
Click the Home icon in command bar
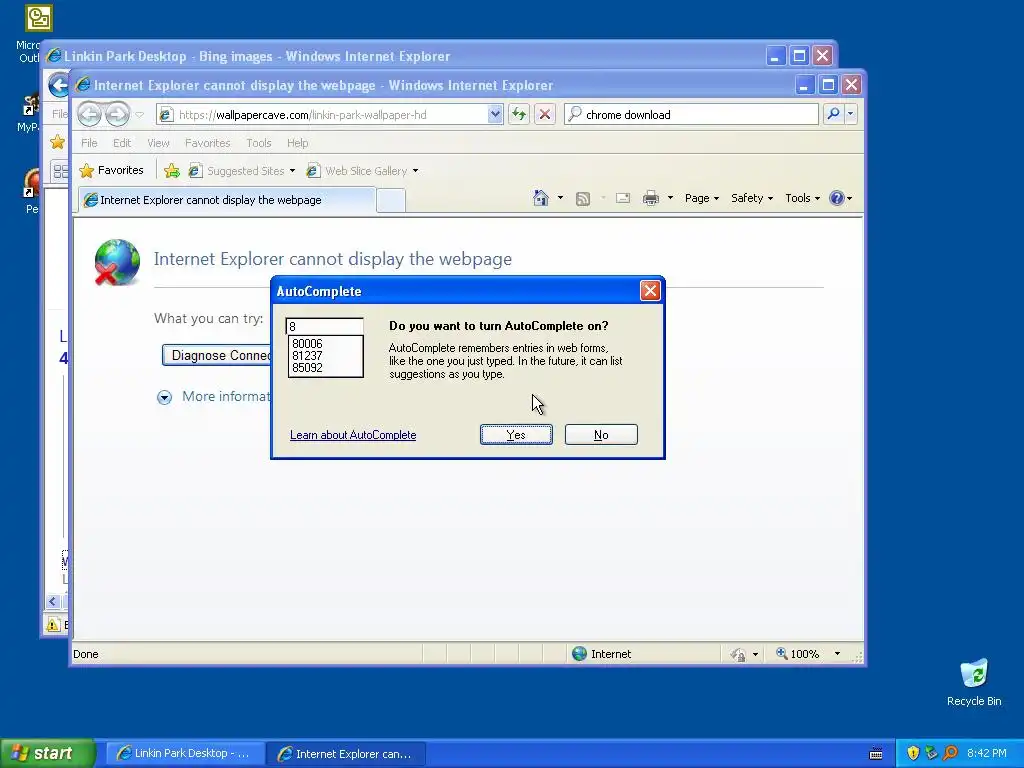click(x=541, y=198)
